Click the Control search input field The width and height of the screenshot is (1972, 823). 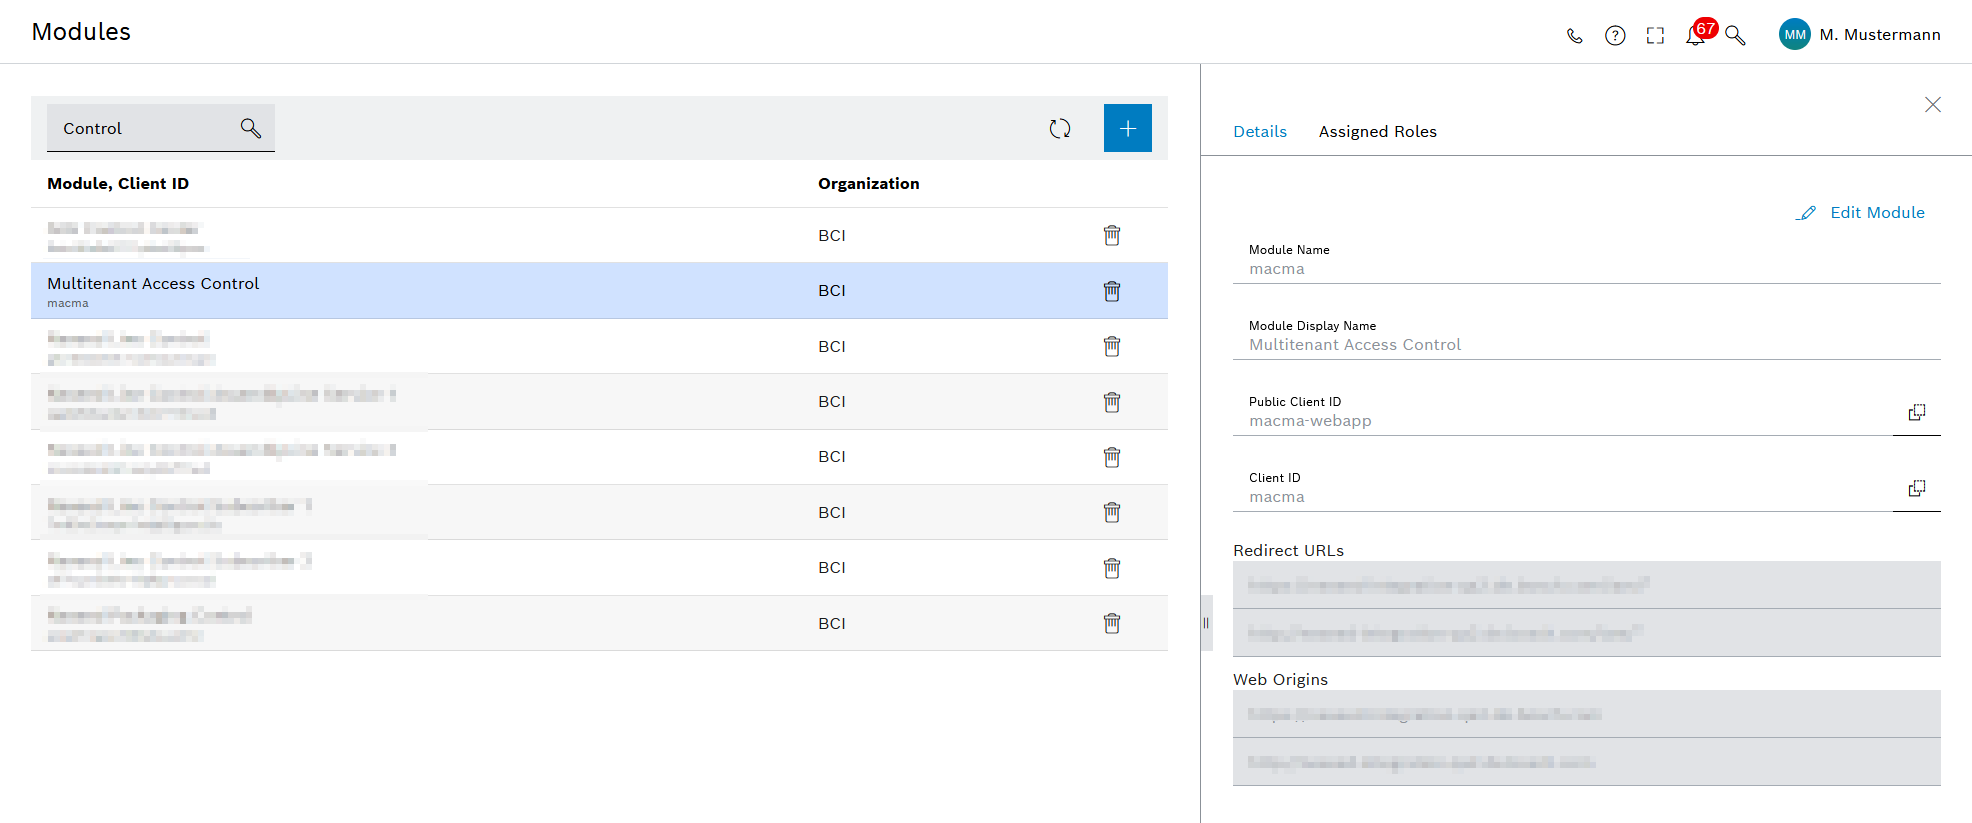(x=140, y=129)
